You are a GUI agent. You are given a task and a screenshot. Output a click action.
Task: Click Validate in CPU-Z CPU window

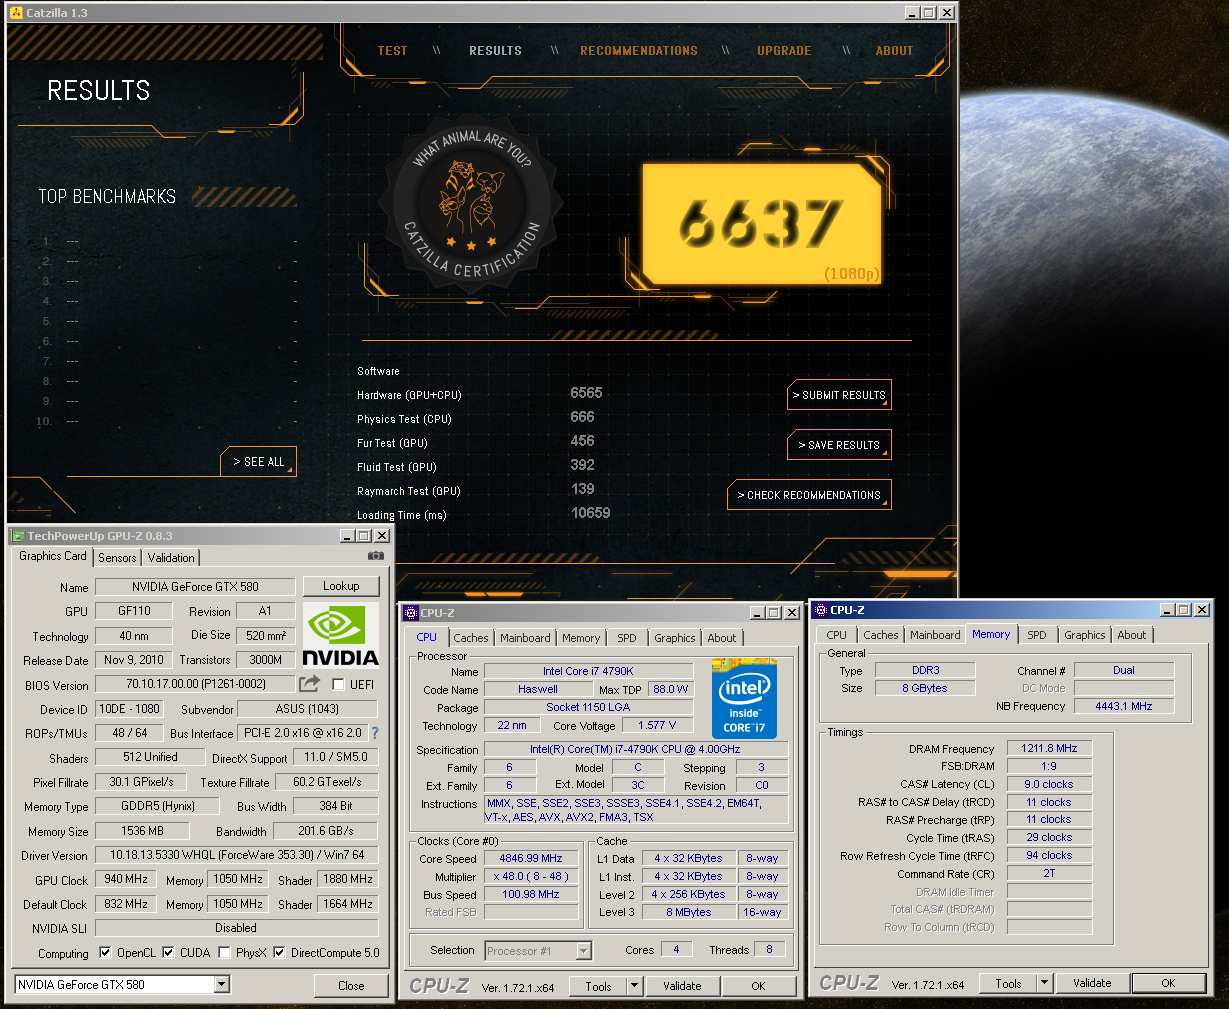pos(682,986)
